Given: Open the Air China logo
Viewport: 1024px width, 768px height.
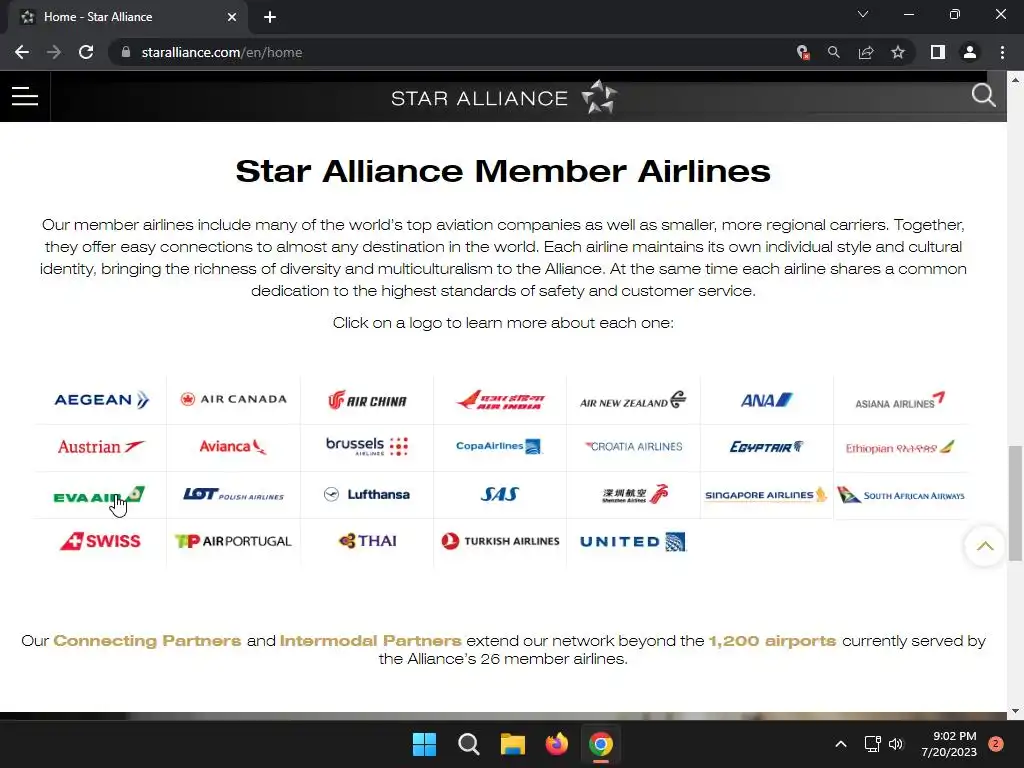Looking at the screenshot, I should click(x=367, y=400).
